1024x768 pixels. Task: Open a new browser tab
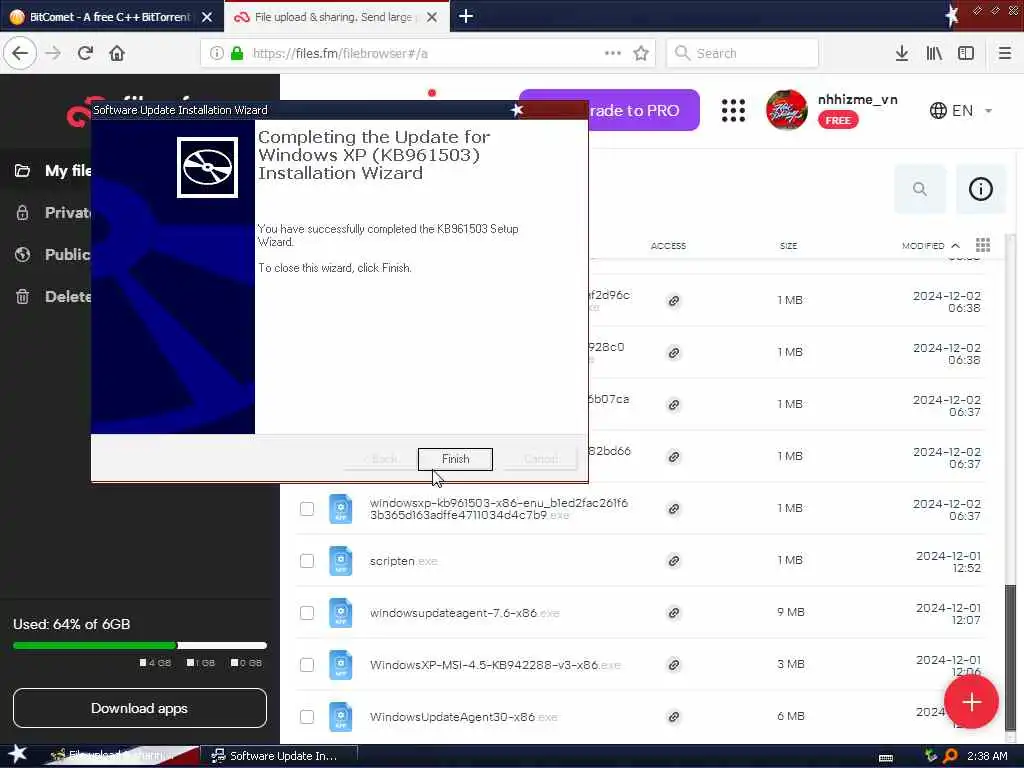466,16
